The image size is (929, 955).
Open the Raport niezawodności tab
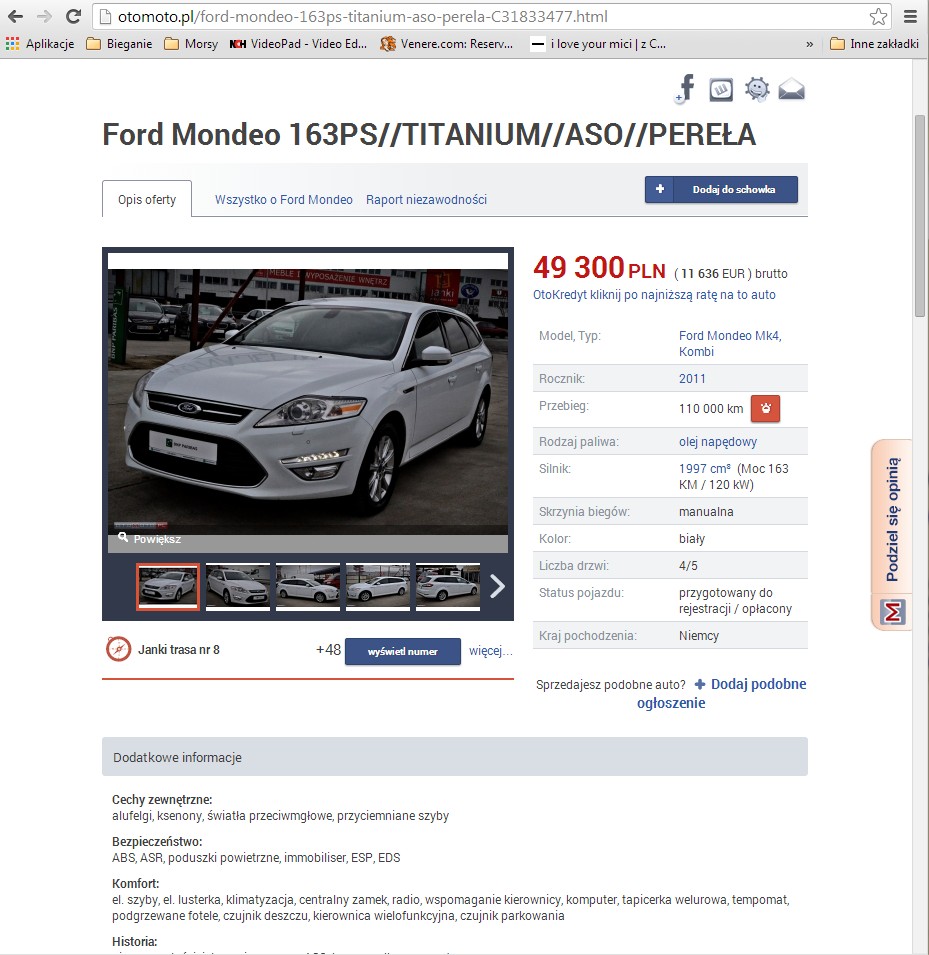pyautogui.click(x=426, y=200)
